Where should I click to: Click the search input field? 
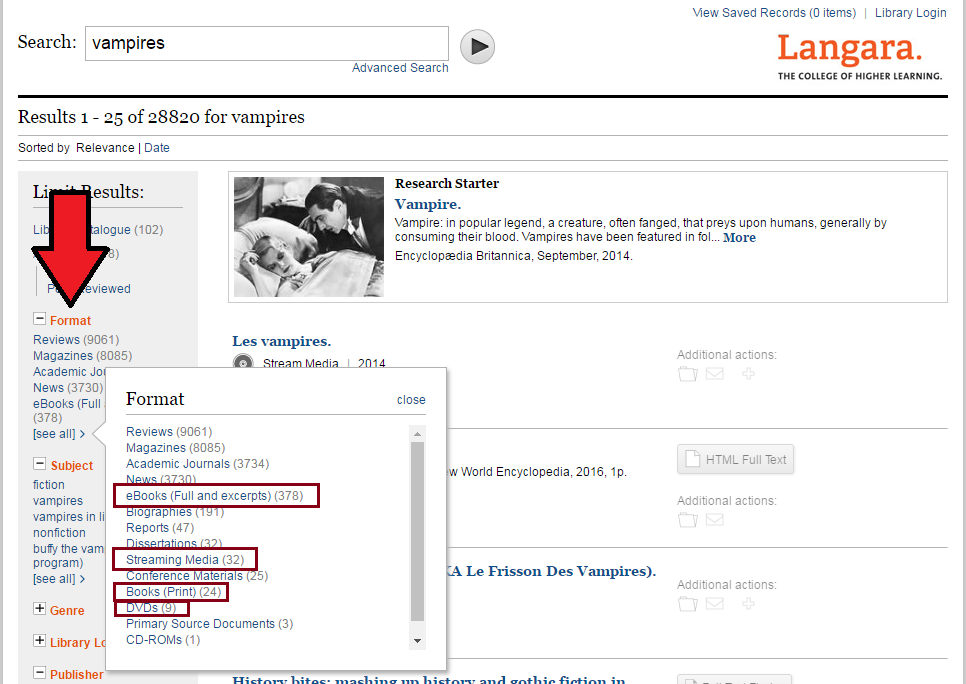(x=267, y=43)
